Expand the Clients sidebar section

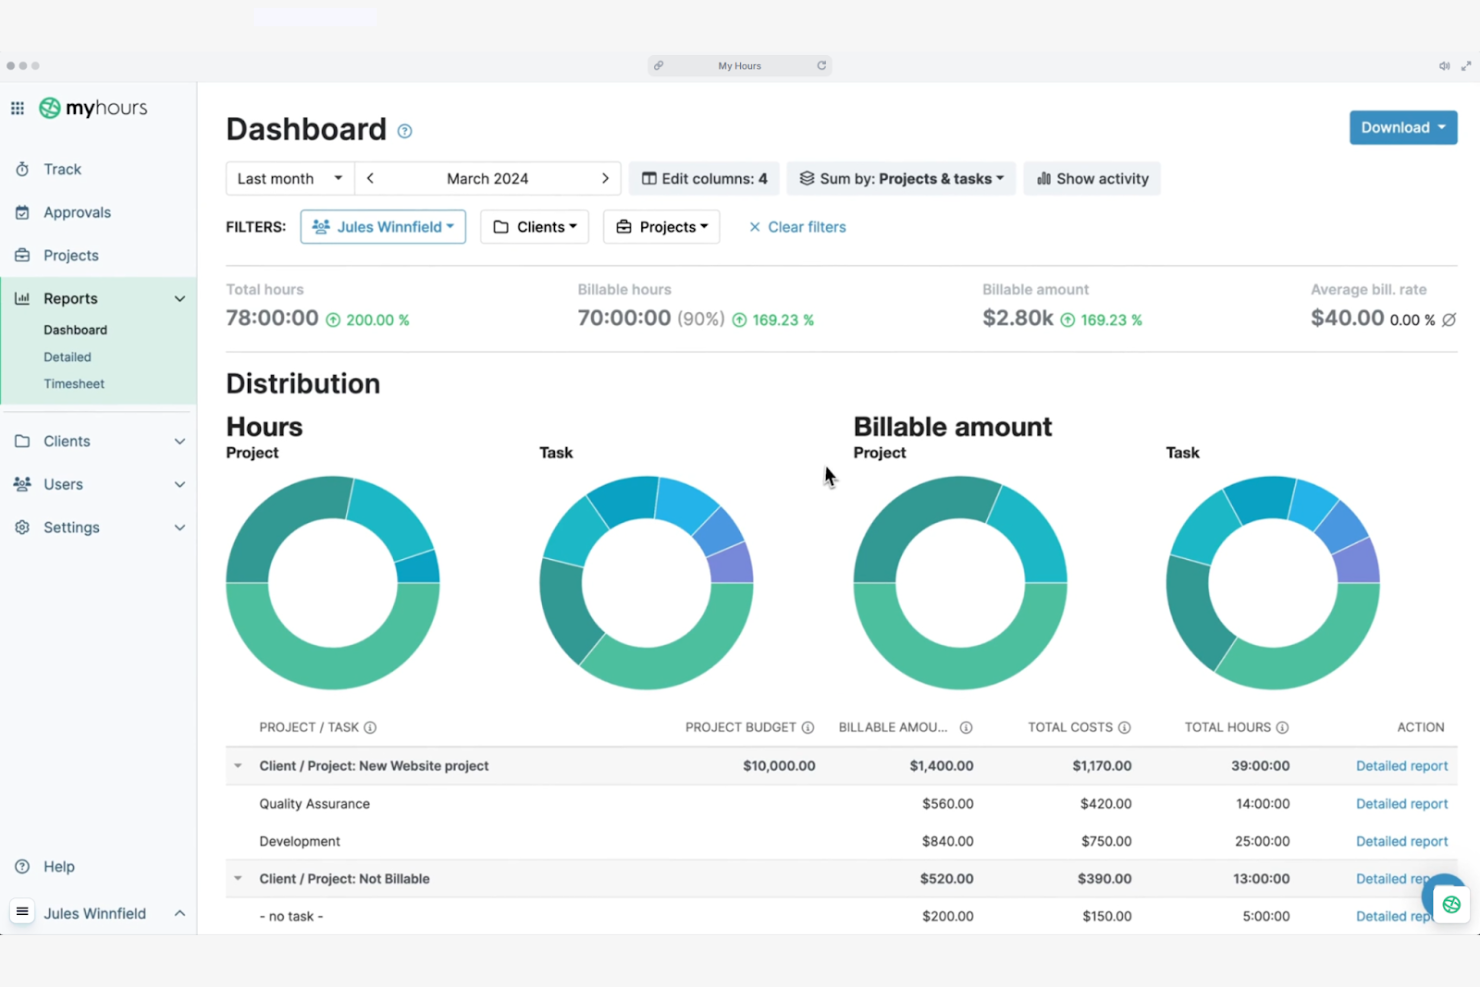(180, 441)
